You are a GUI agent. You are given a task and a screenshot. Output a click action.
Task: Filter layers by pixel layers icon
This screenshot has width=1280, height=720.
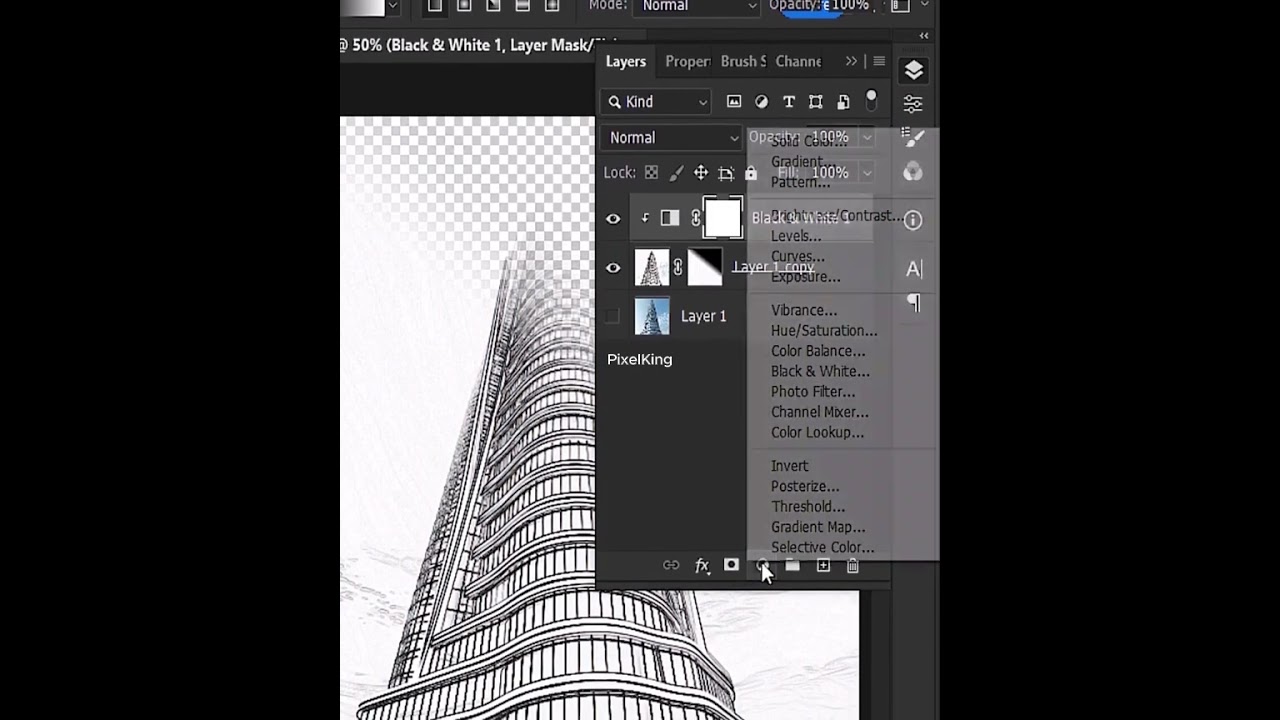coord(734,102)
